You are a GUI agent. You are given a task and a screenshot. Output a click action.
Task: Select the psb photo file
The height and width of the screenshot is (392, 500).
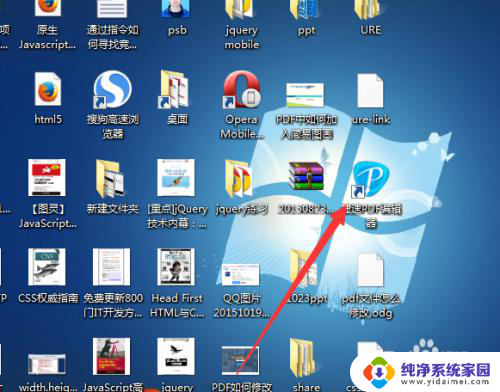coord(176,9)
